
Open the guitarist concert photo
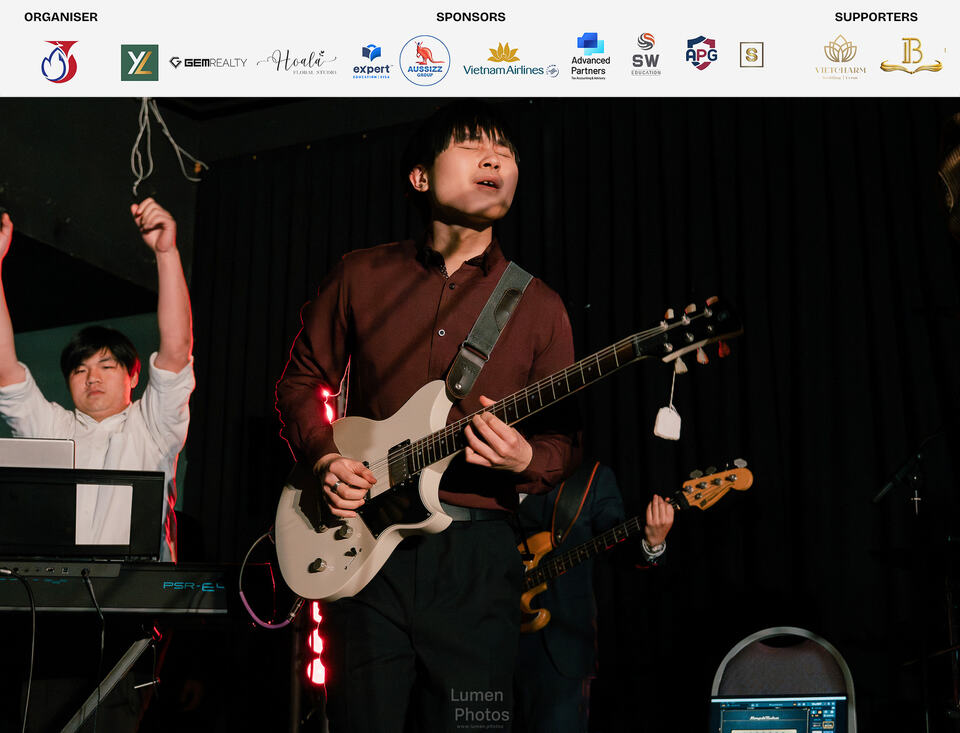coord(480,415)
